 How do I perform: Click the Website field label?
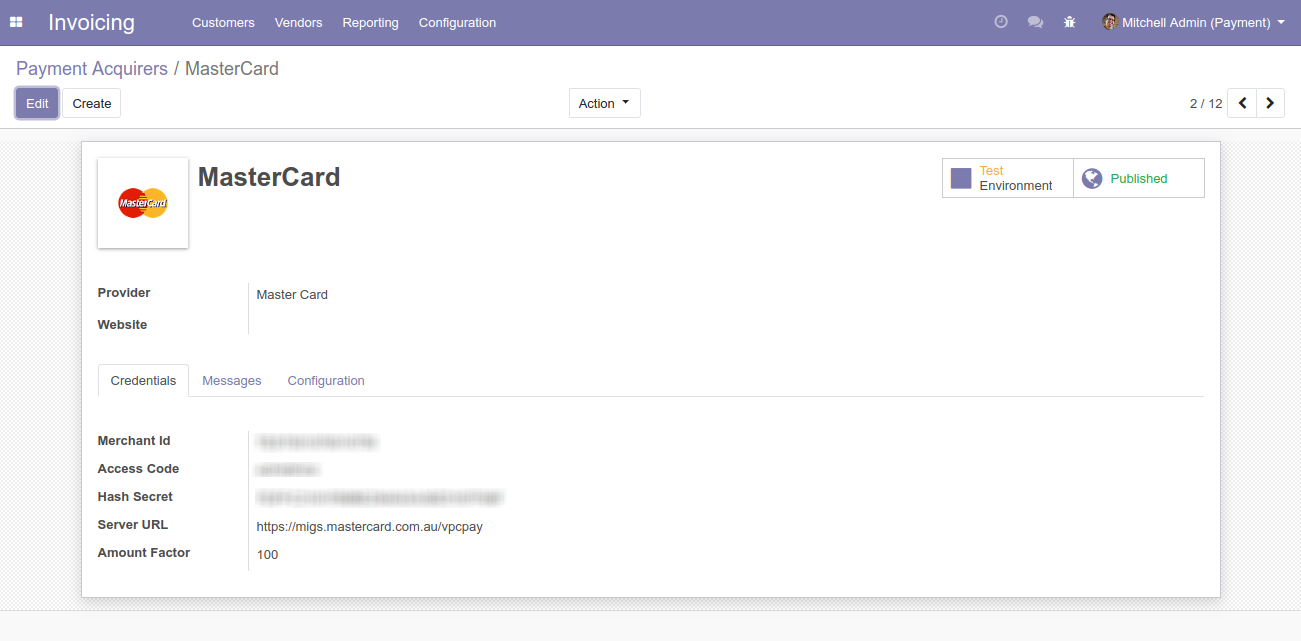pyautogui.click(x=122, y=325)
